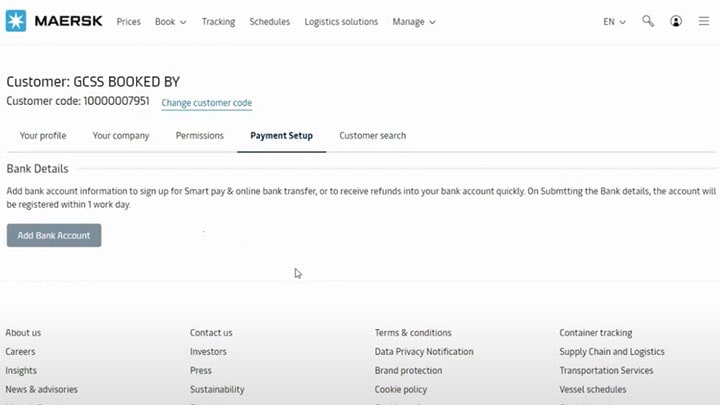
Task: Expand the Manage dropdown menu
Action: tap(413, 21)
